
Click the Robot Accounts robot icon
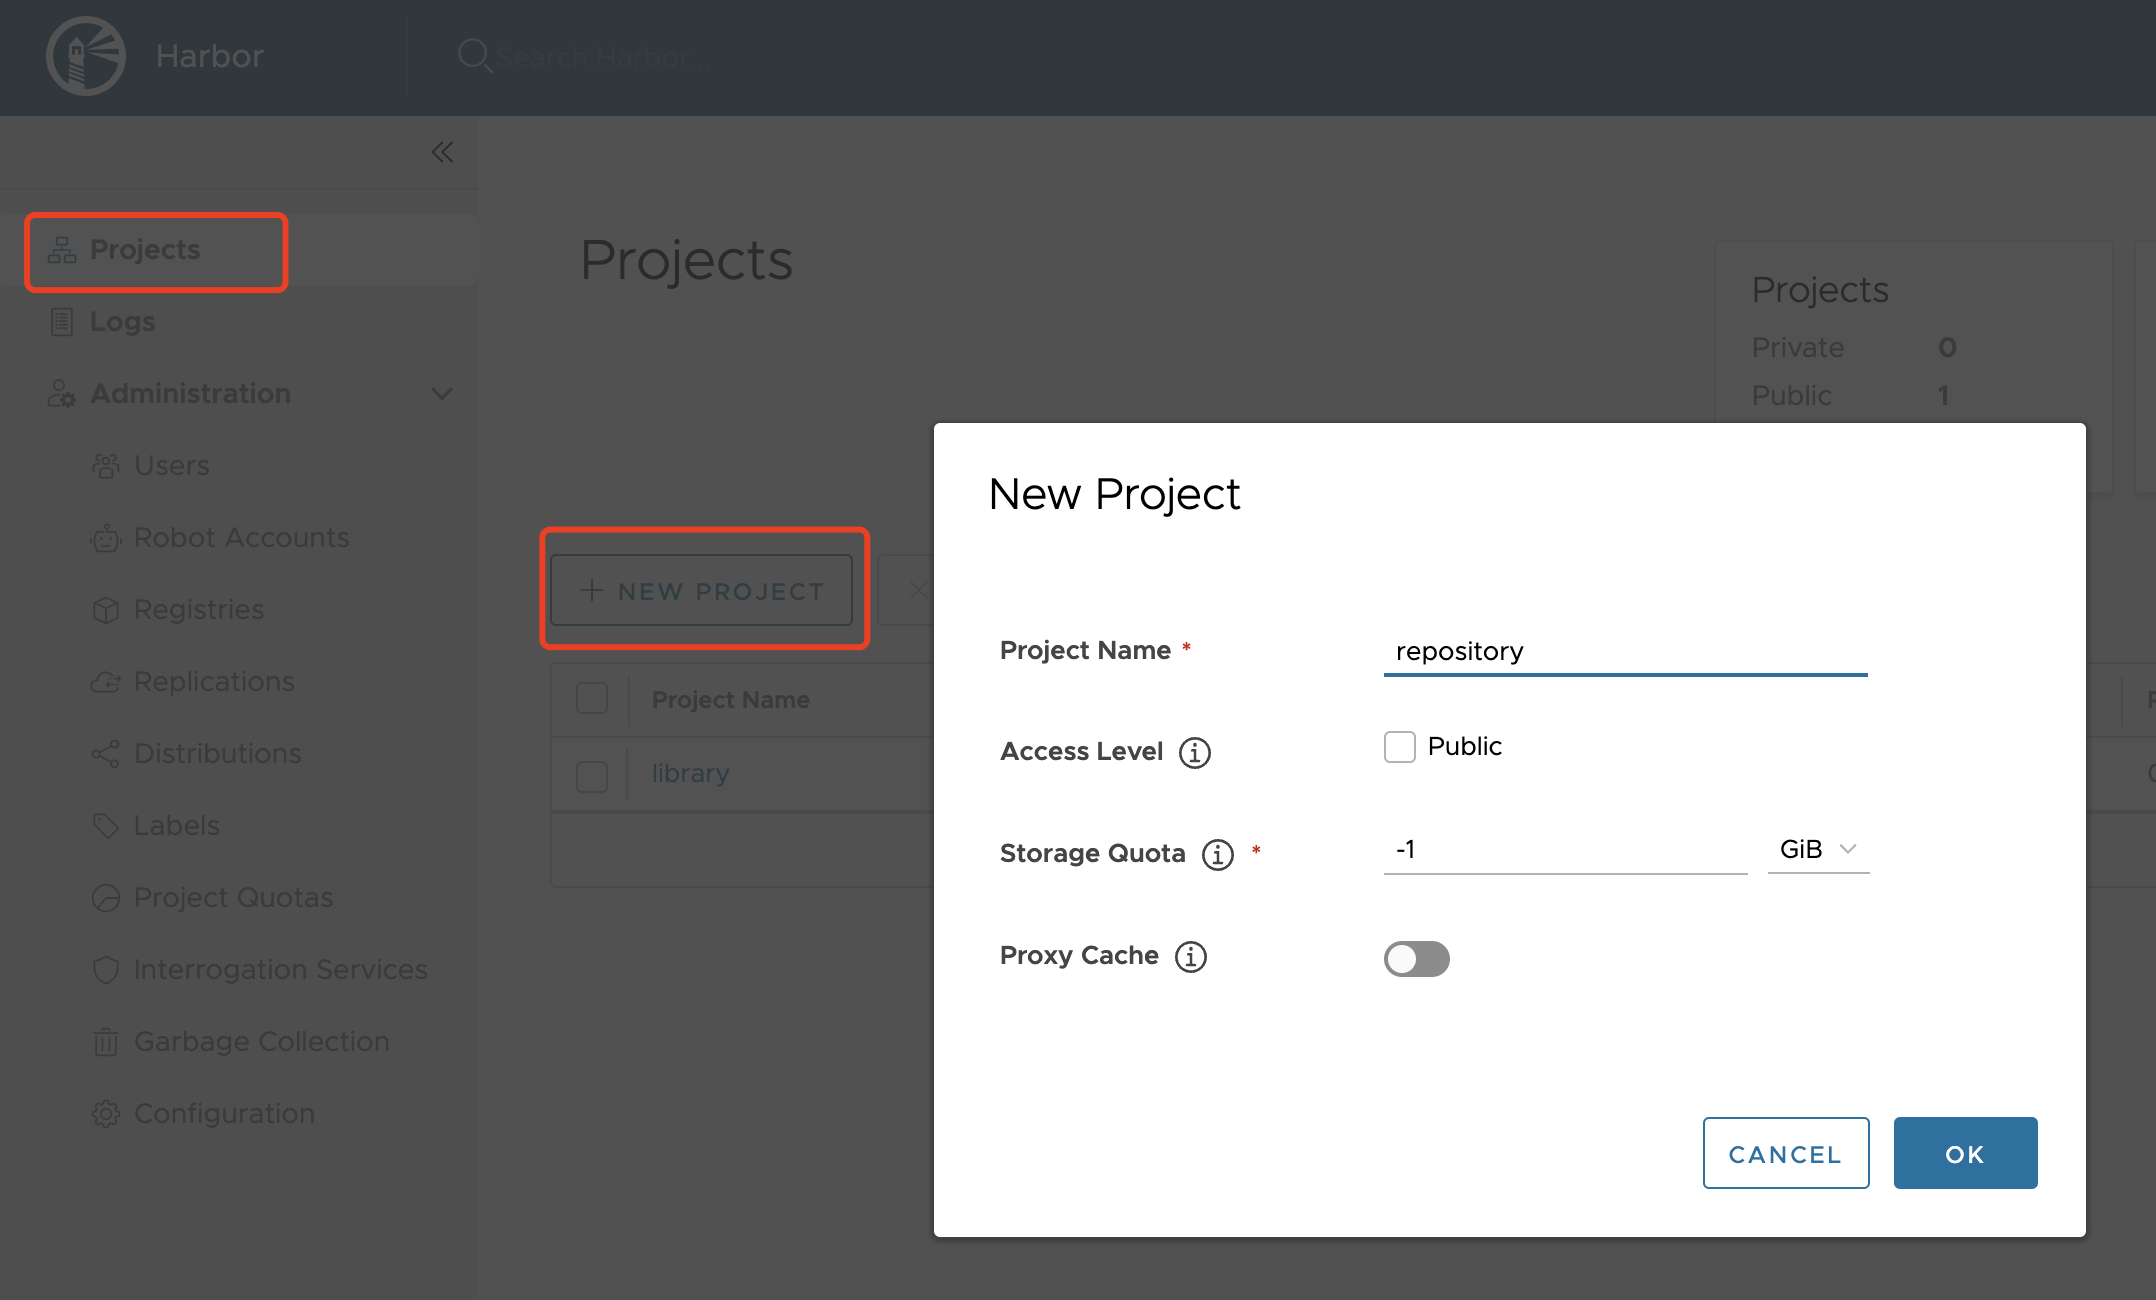(x=106, y=539)
